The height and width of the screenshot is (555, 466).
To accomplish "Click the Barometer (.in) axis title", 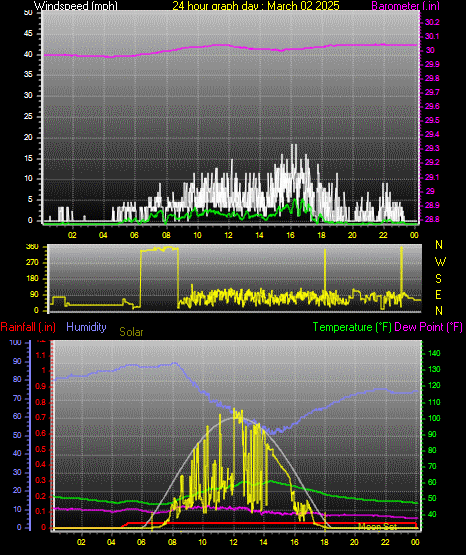I will [405, 6].
